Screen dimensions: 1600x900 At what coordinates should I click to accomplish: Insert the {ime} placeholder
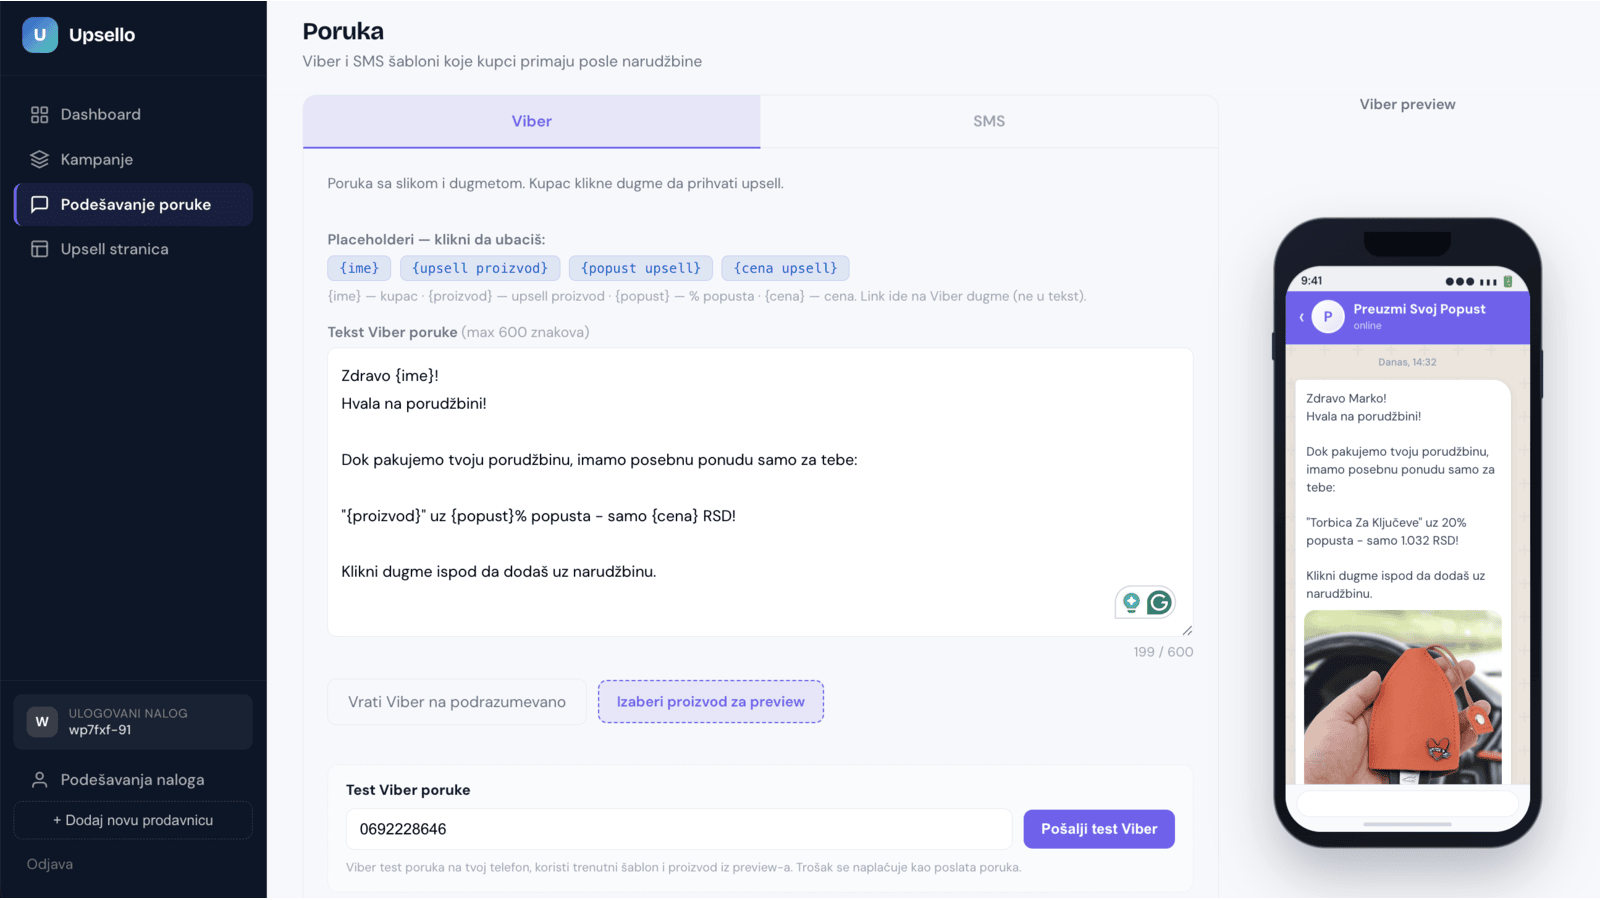(x=359, y=269)
